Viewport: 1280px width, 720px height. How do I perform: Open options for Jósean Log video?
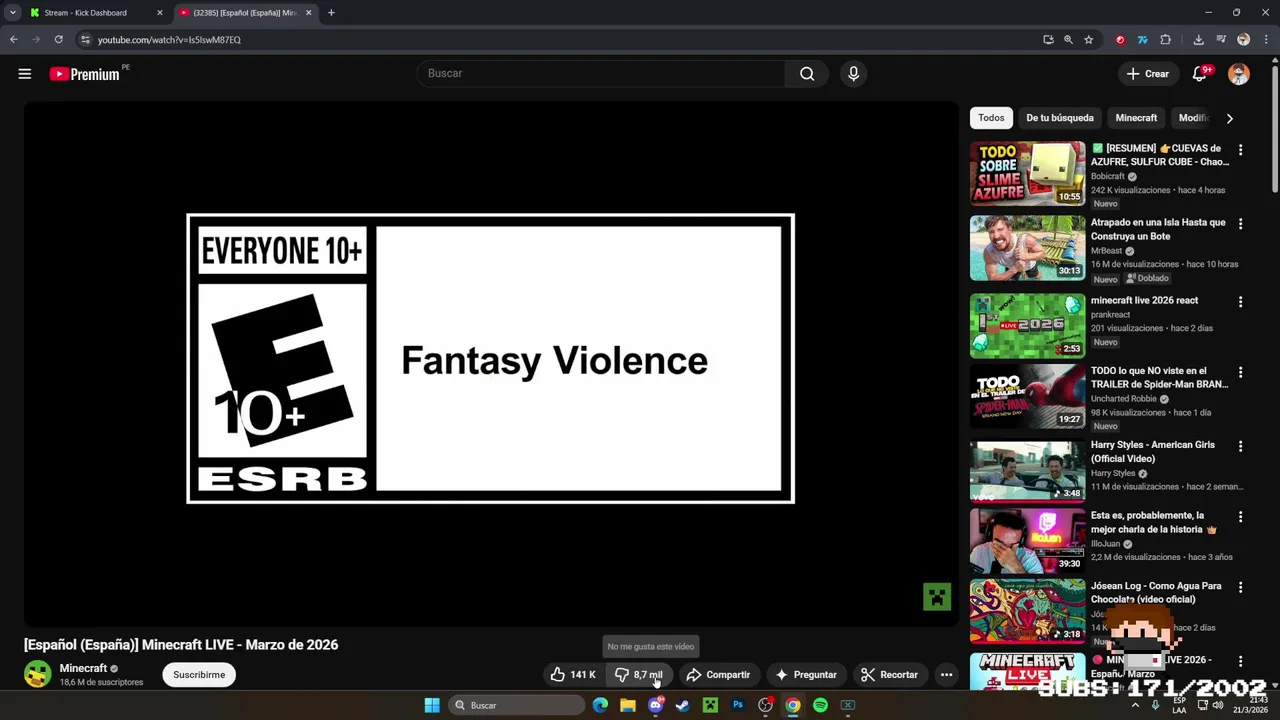(x=1241, y=587)
